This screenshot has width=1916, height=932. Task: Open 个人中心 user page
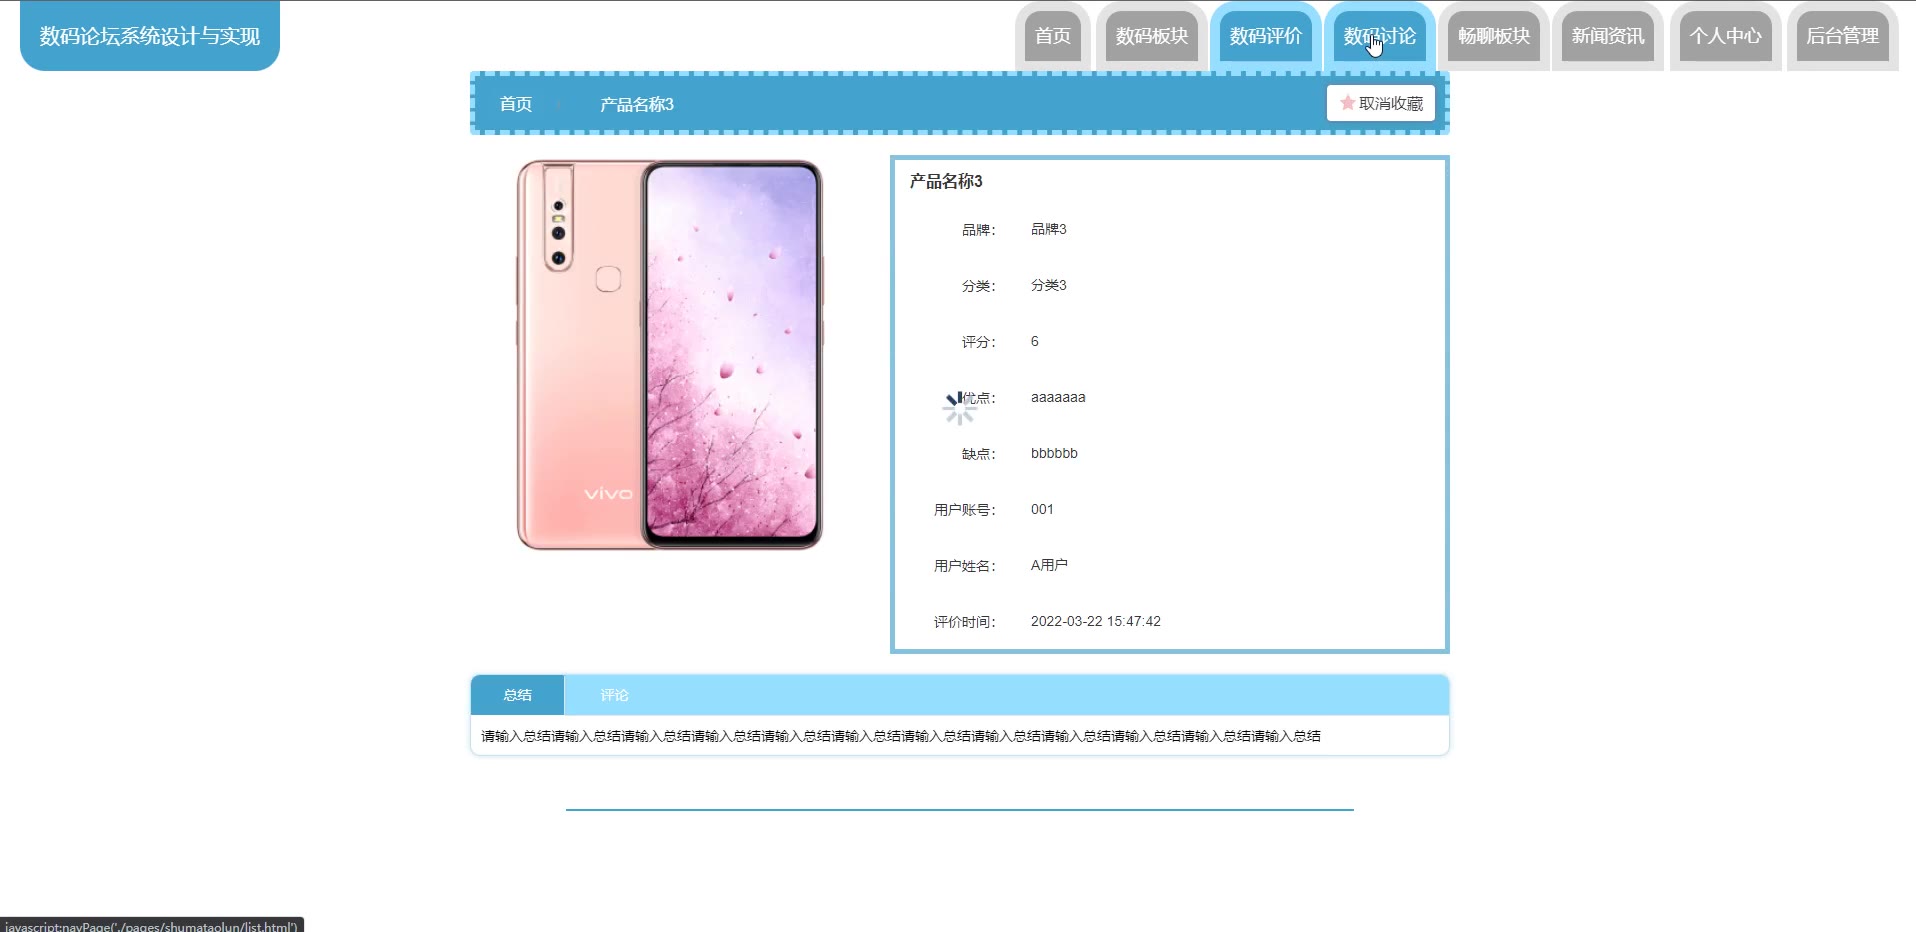[x=1726, y=36]
